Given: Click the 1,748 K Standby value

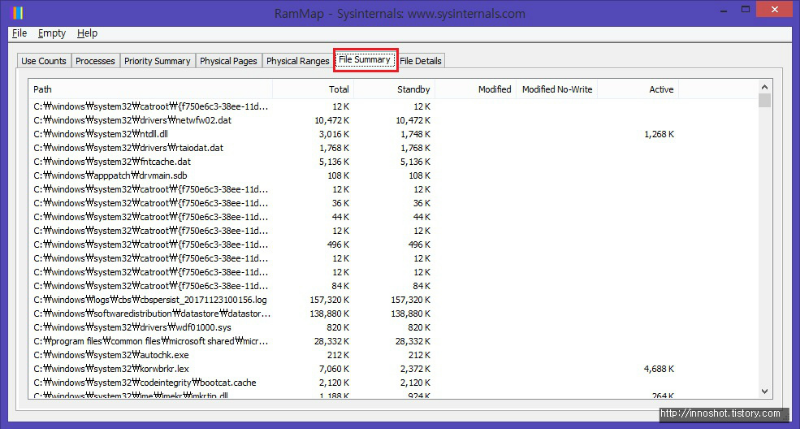Looking at the screenshot, I should click(415, 134).
